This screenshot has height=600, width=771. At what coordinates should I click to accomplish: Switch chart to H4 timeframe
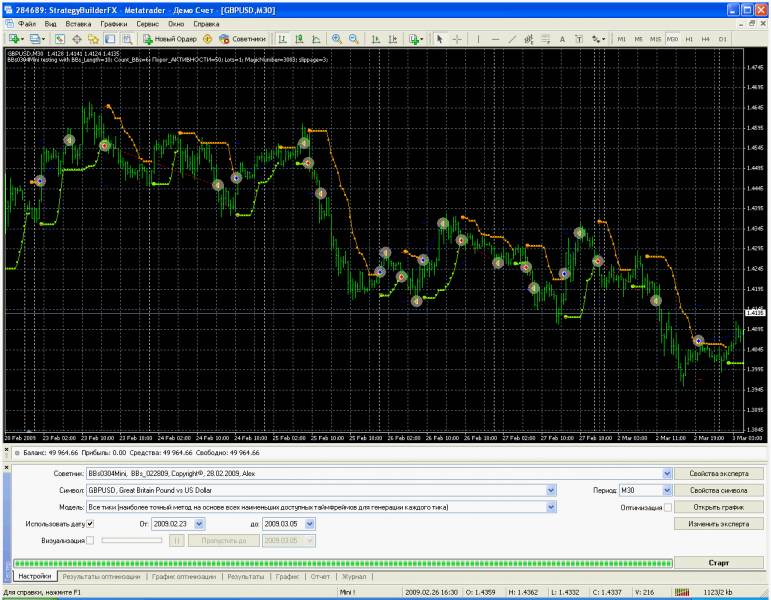point(705,38)
